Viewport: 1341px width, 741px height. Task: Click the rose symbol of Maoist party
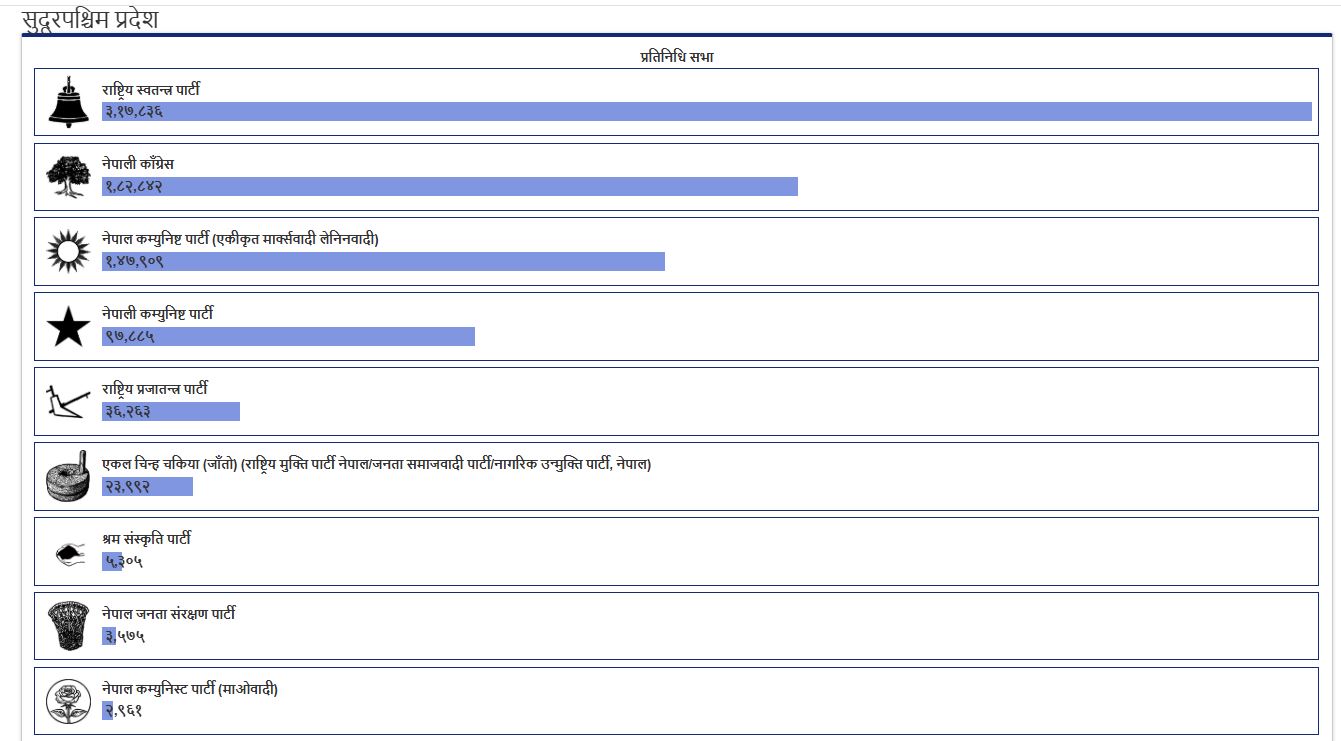[x=68, y=701]
